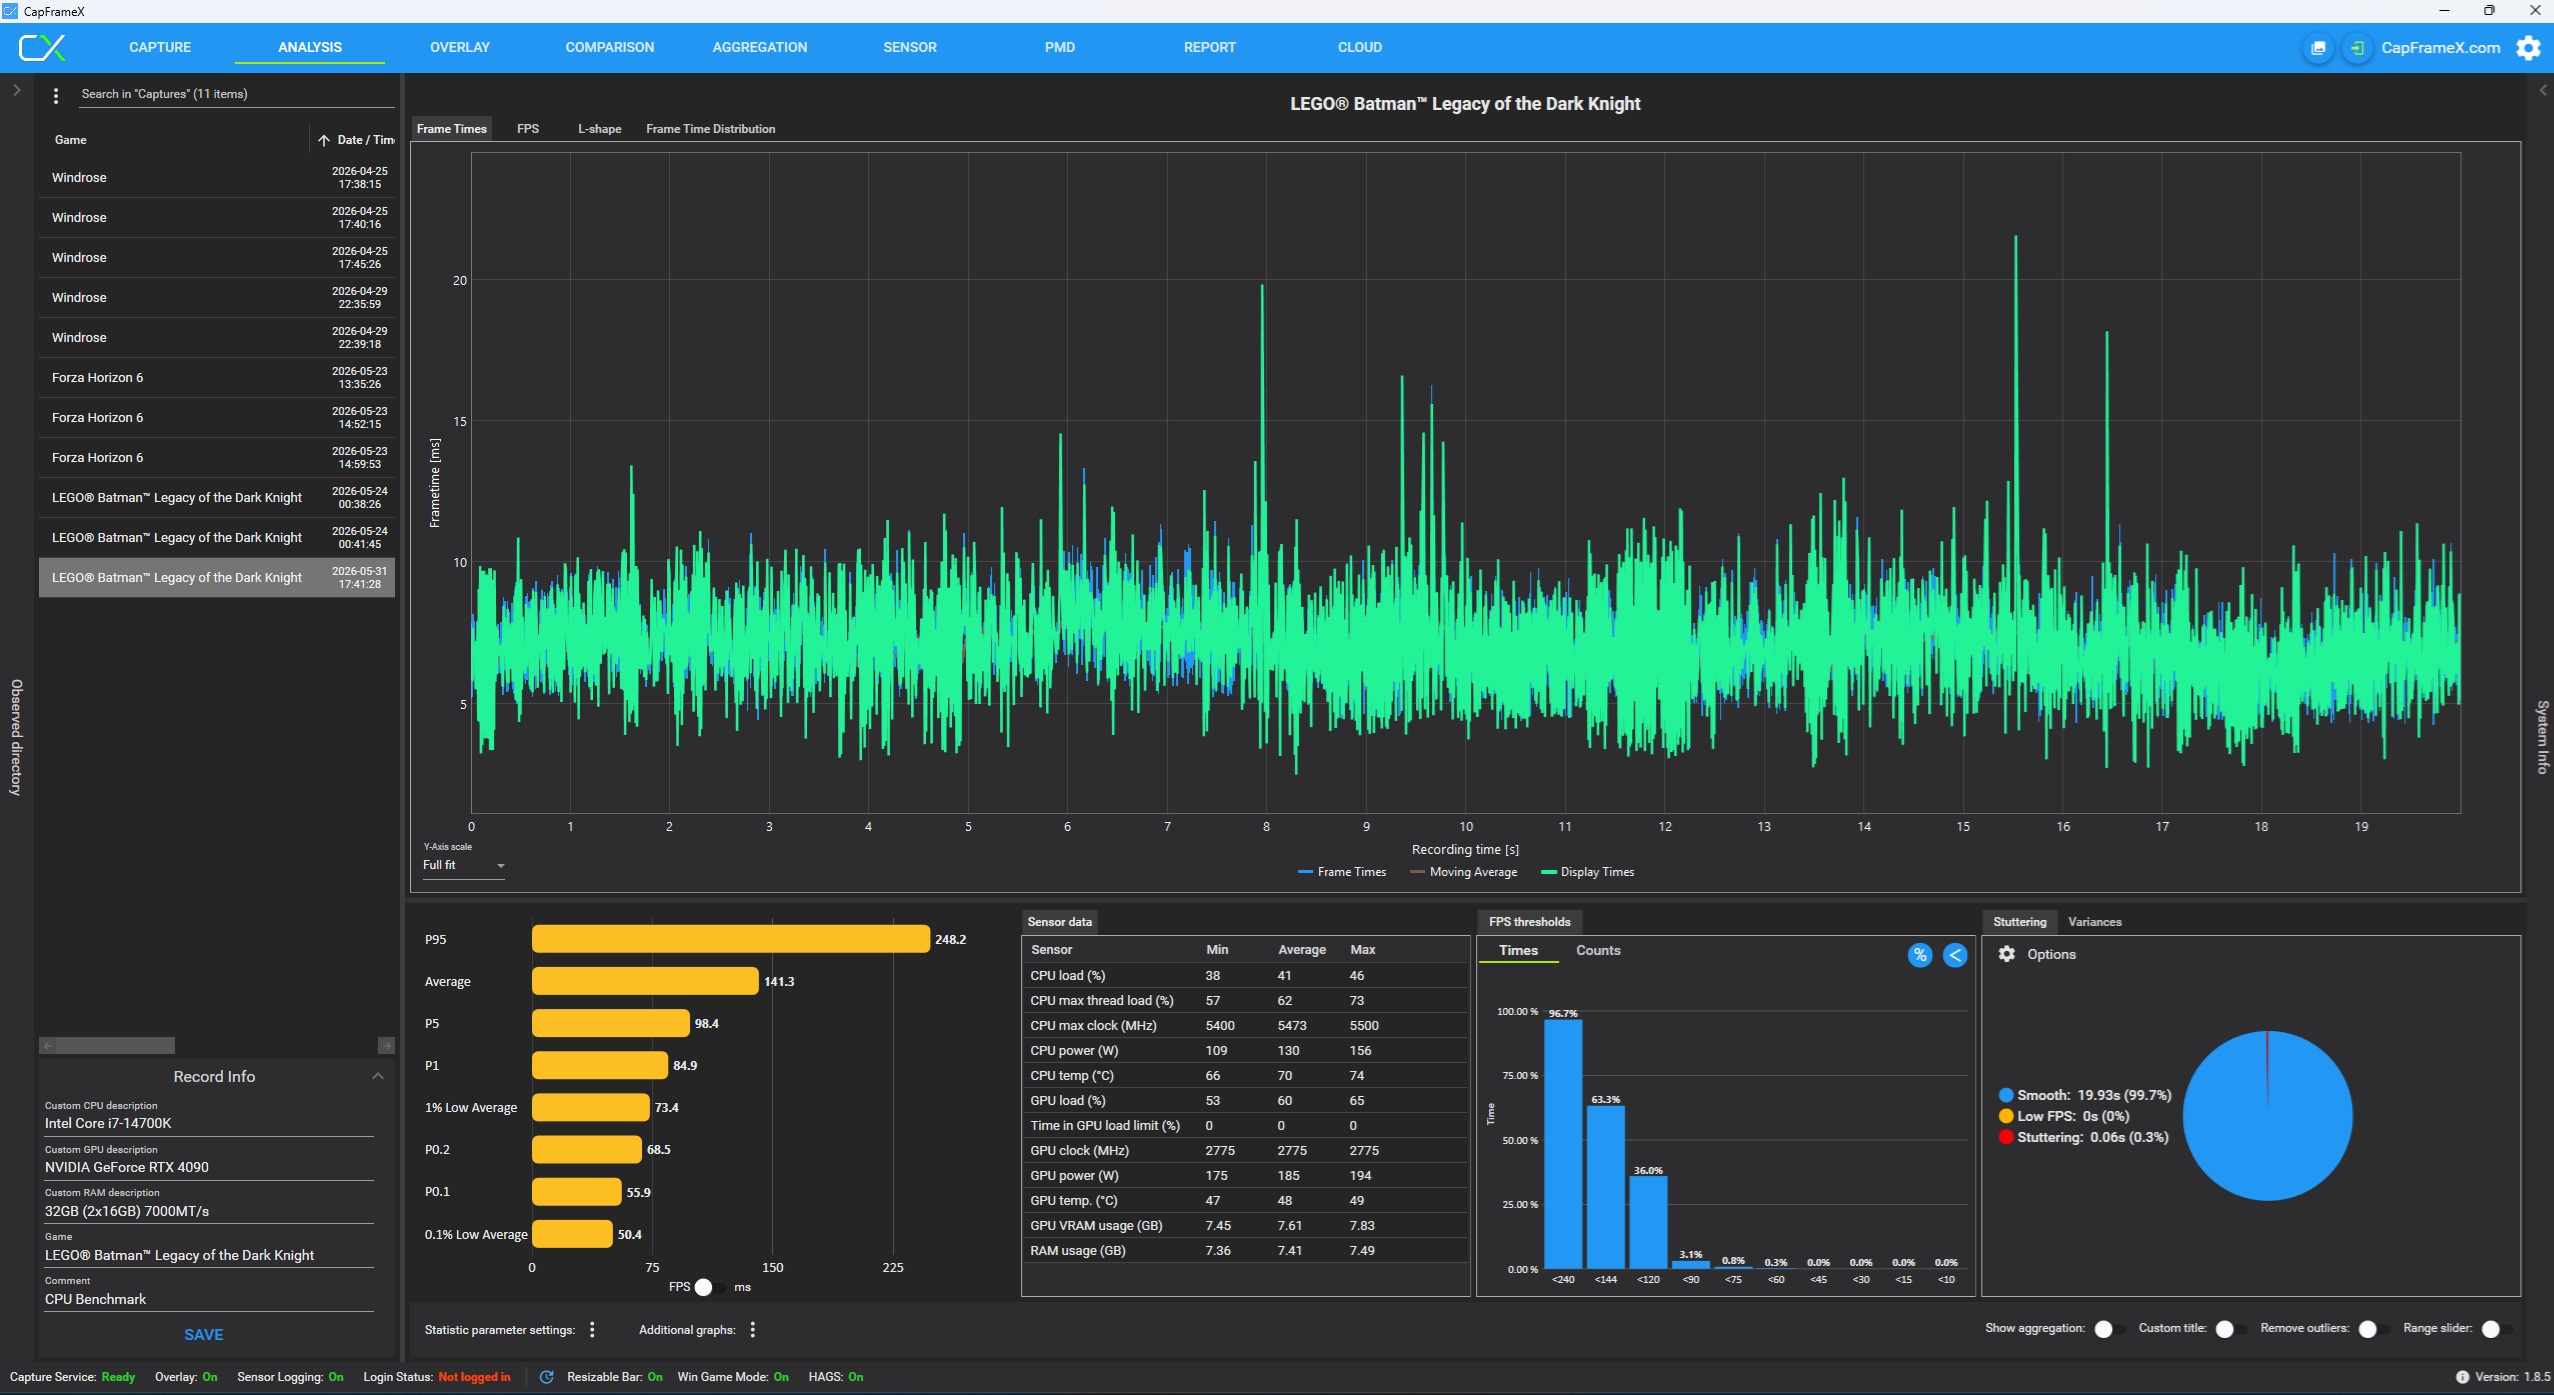Turn on the Range slider switch
2554x1395 pixels.
[2497, 1329]
